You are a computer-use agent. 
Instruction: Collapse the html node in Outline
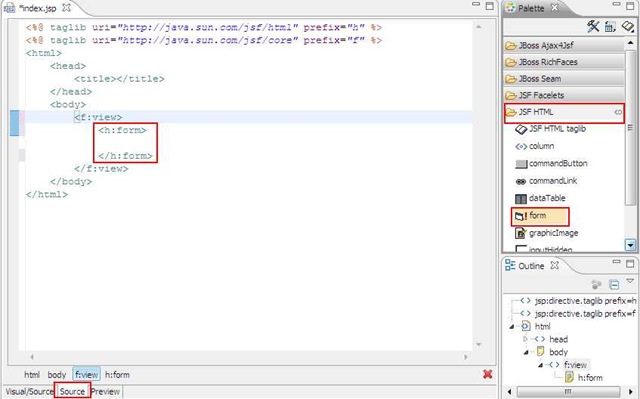pos(512,327)
